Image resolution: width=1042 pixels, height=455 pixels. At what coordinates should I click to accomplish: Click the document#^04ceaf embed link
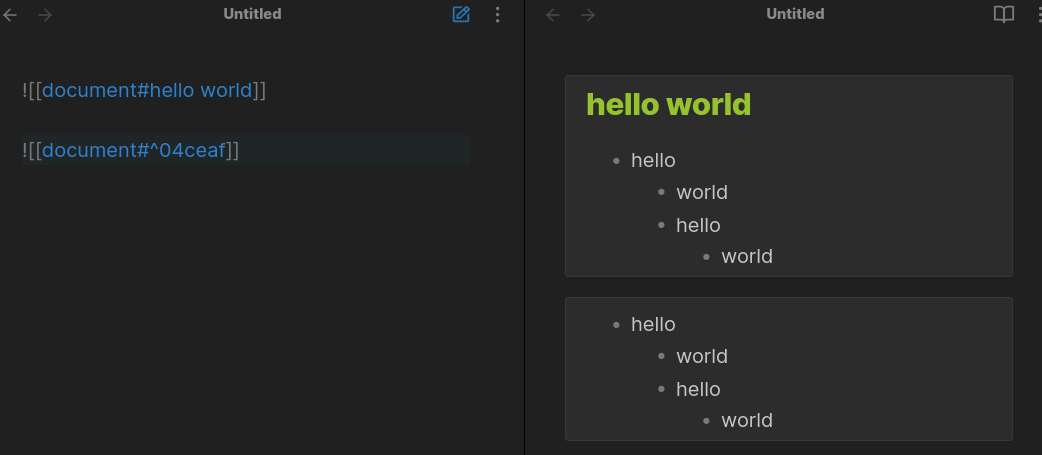point(134,151)
